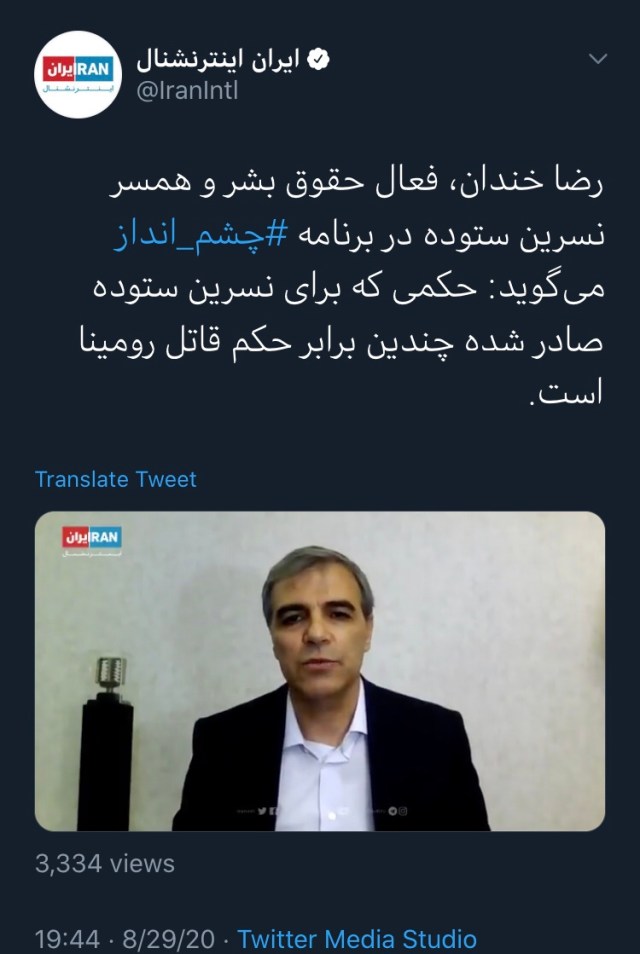Click the 19:44 · 8/29/20 timestamp
The height and width of the screenshot is (954, 640).
pyautogui.click(x=125, y=939)
